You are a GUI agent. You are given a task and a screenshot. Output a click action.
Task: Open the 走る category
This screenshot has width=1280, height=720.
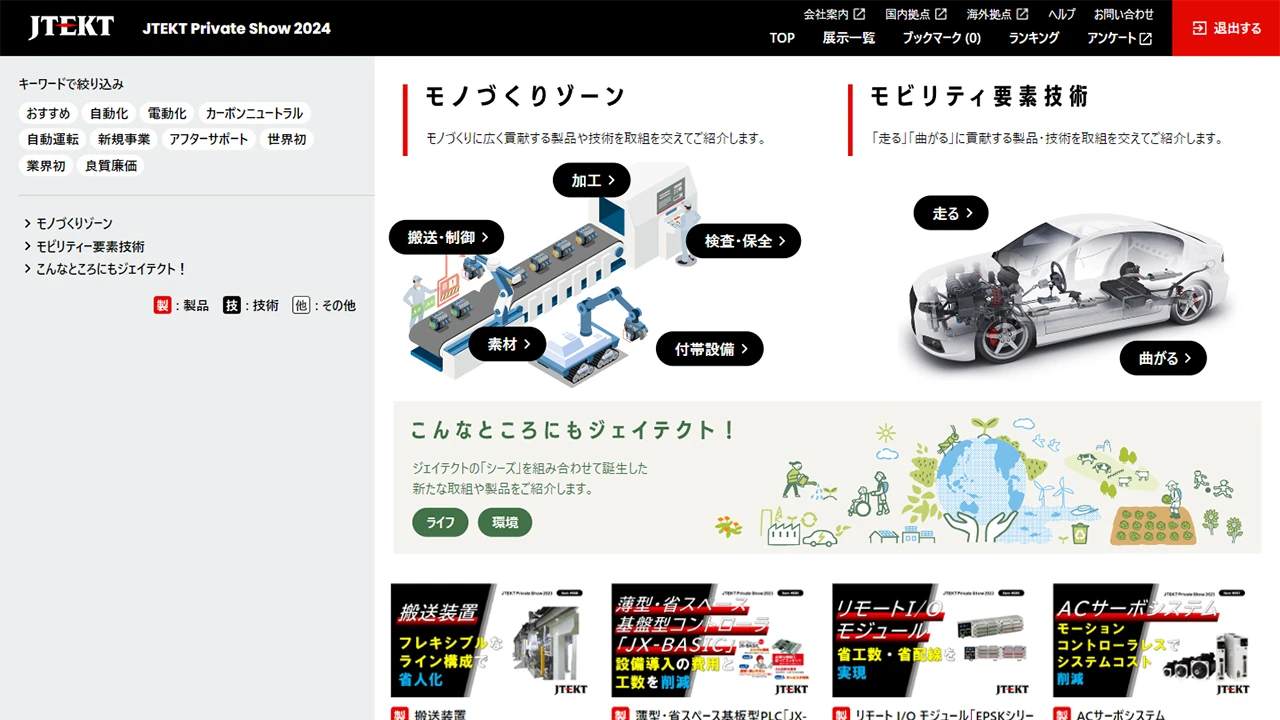(951, 213)
